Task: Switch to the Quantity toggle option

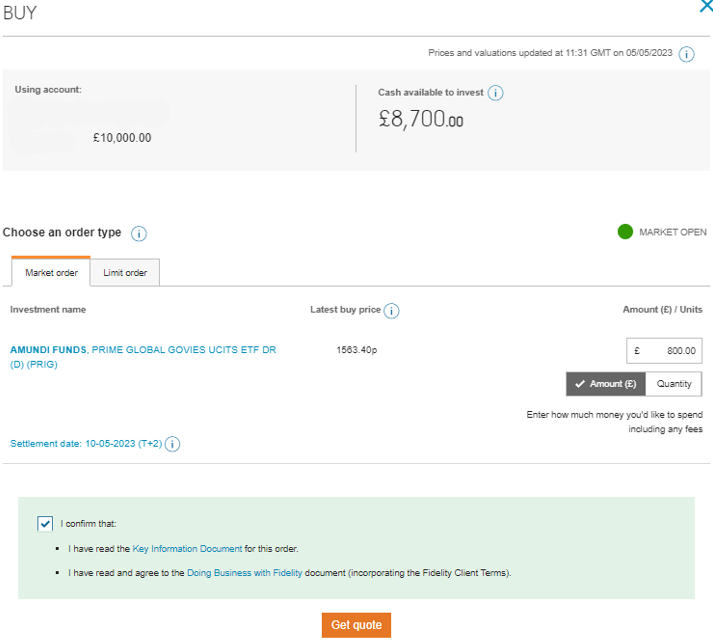Action: click(x=673, y=384)
